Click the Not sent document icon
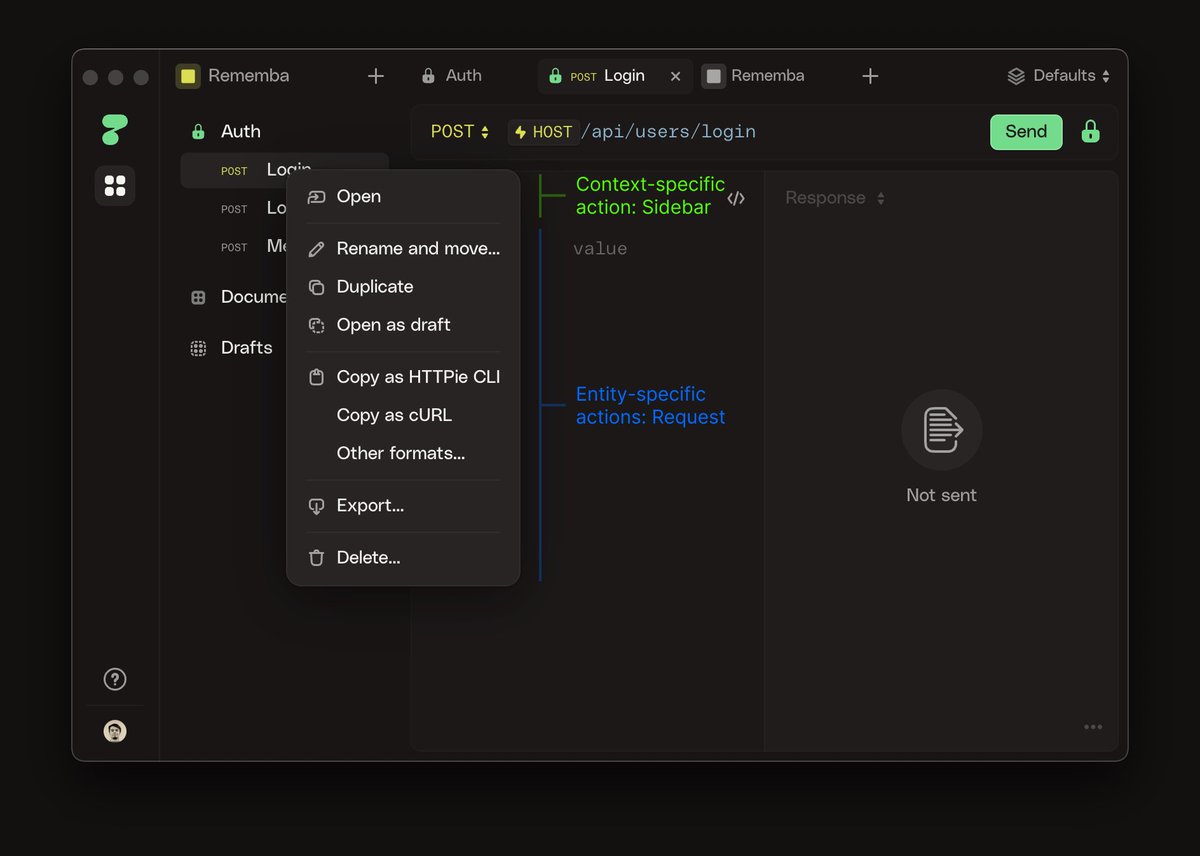Image resolution: width=1200 pixels, height=856 pixels. coord(942,430)
